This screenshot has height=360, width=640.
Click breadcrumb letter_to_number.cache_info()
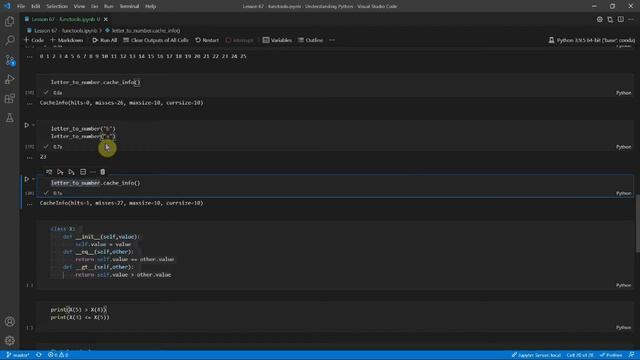click(x=142, y=31)
